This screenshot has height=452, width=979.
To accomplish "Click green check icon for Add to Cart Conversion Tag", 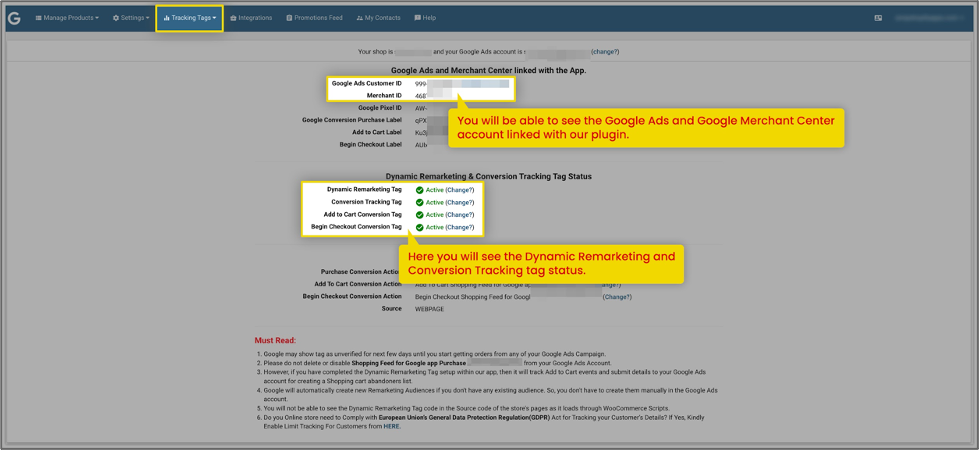I will 420,215.
